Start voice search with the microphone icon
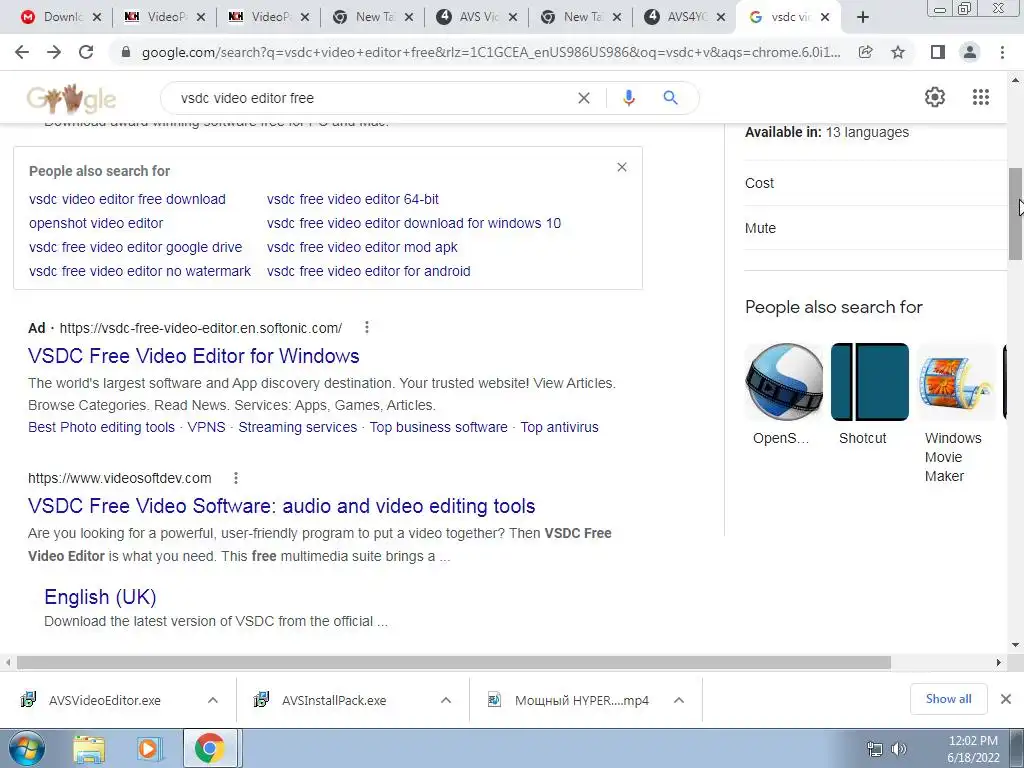The width and height of the screenshot is (1024, 768). click(x=628, y=98)
